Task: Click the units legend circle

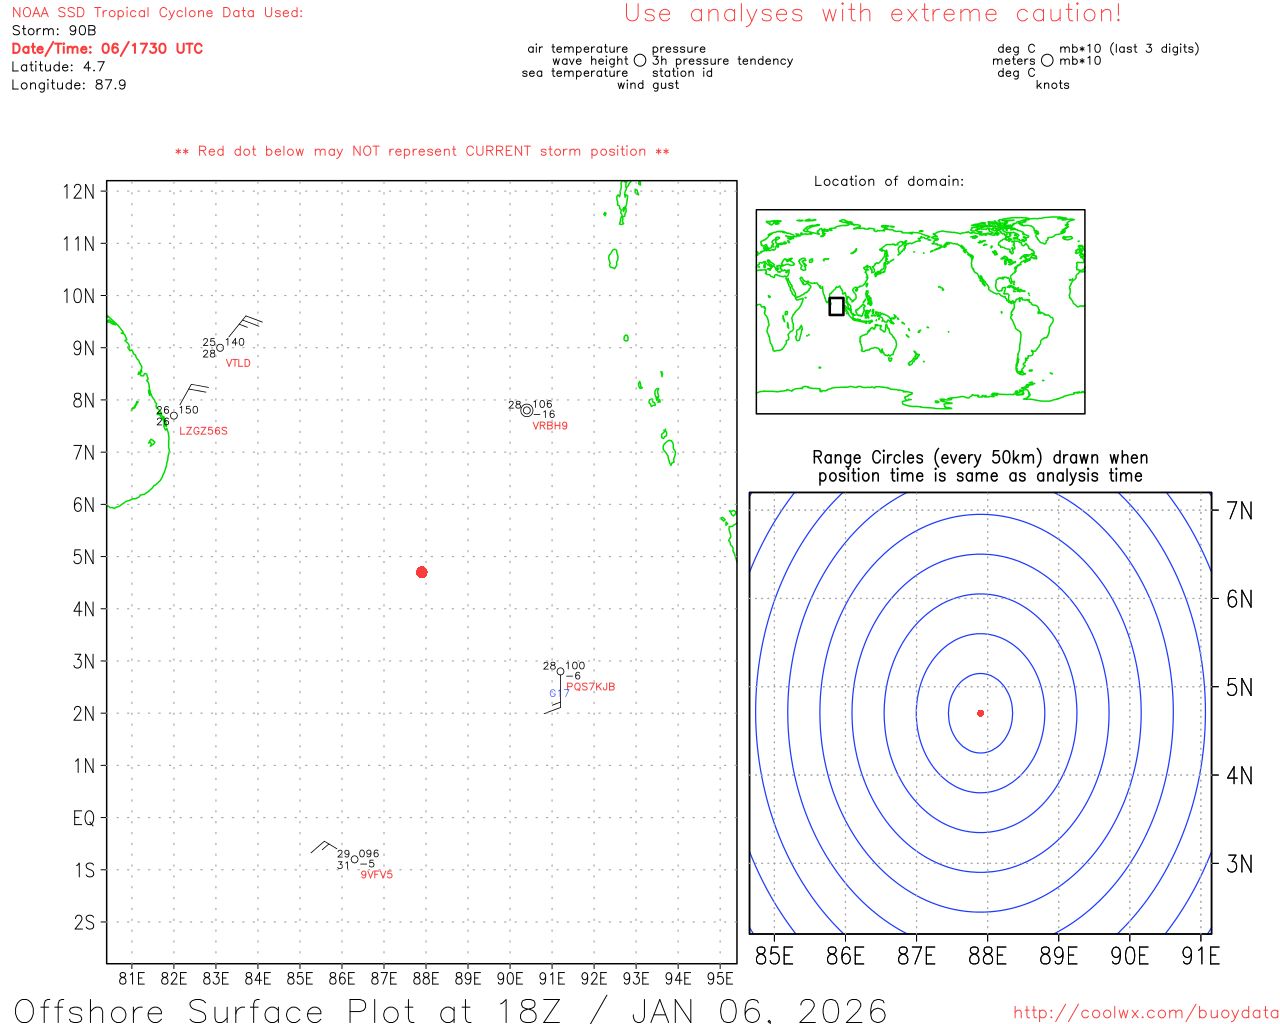Action: click(x=1047, y=60)
